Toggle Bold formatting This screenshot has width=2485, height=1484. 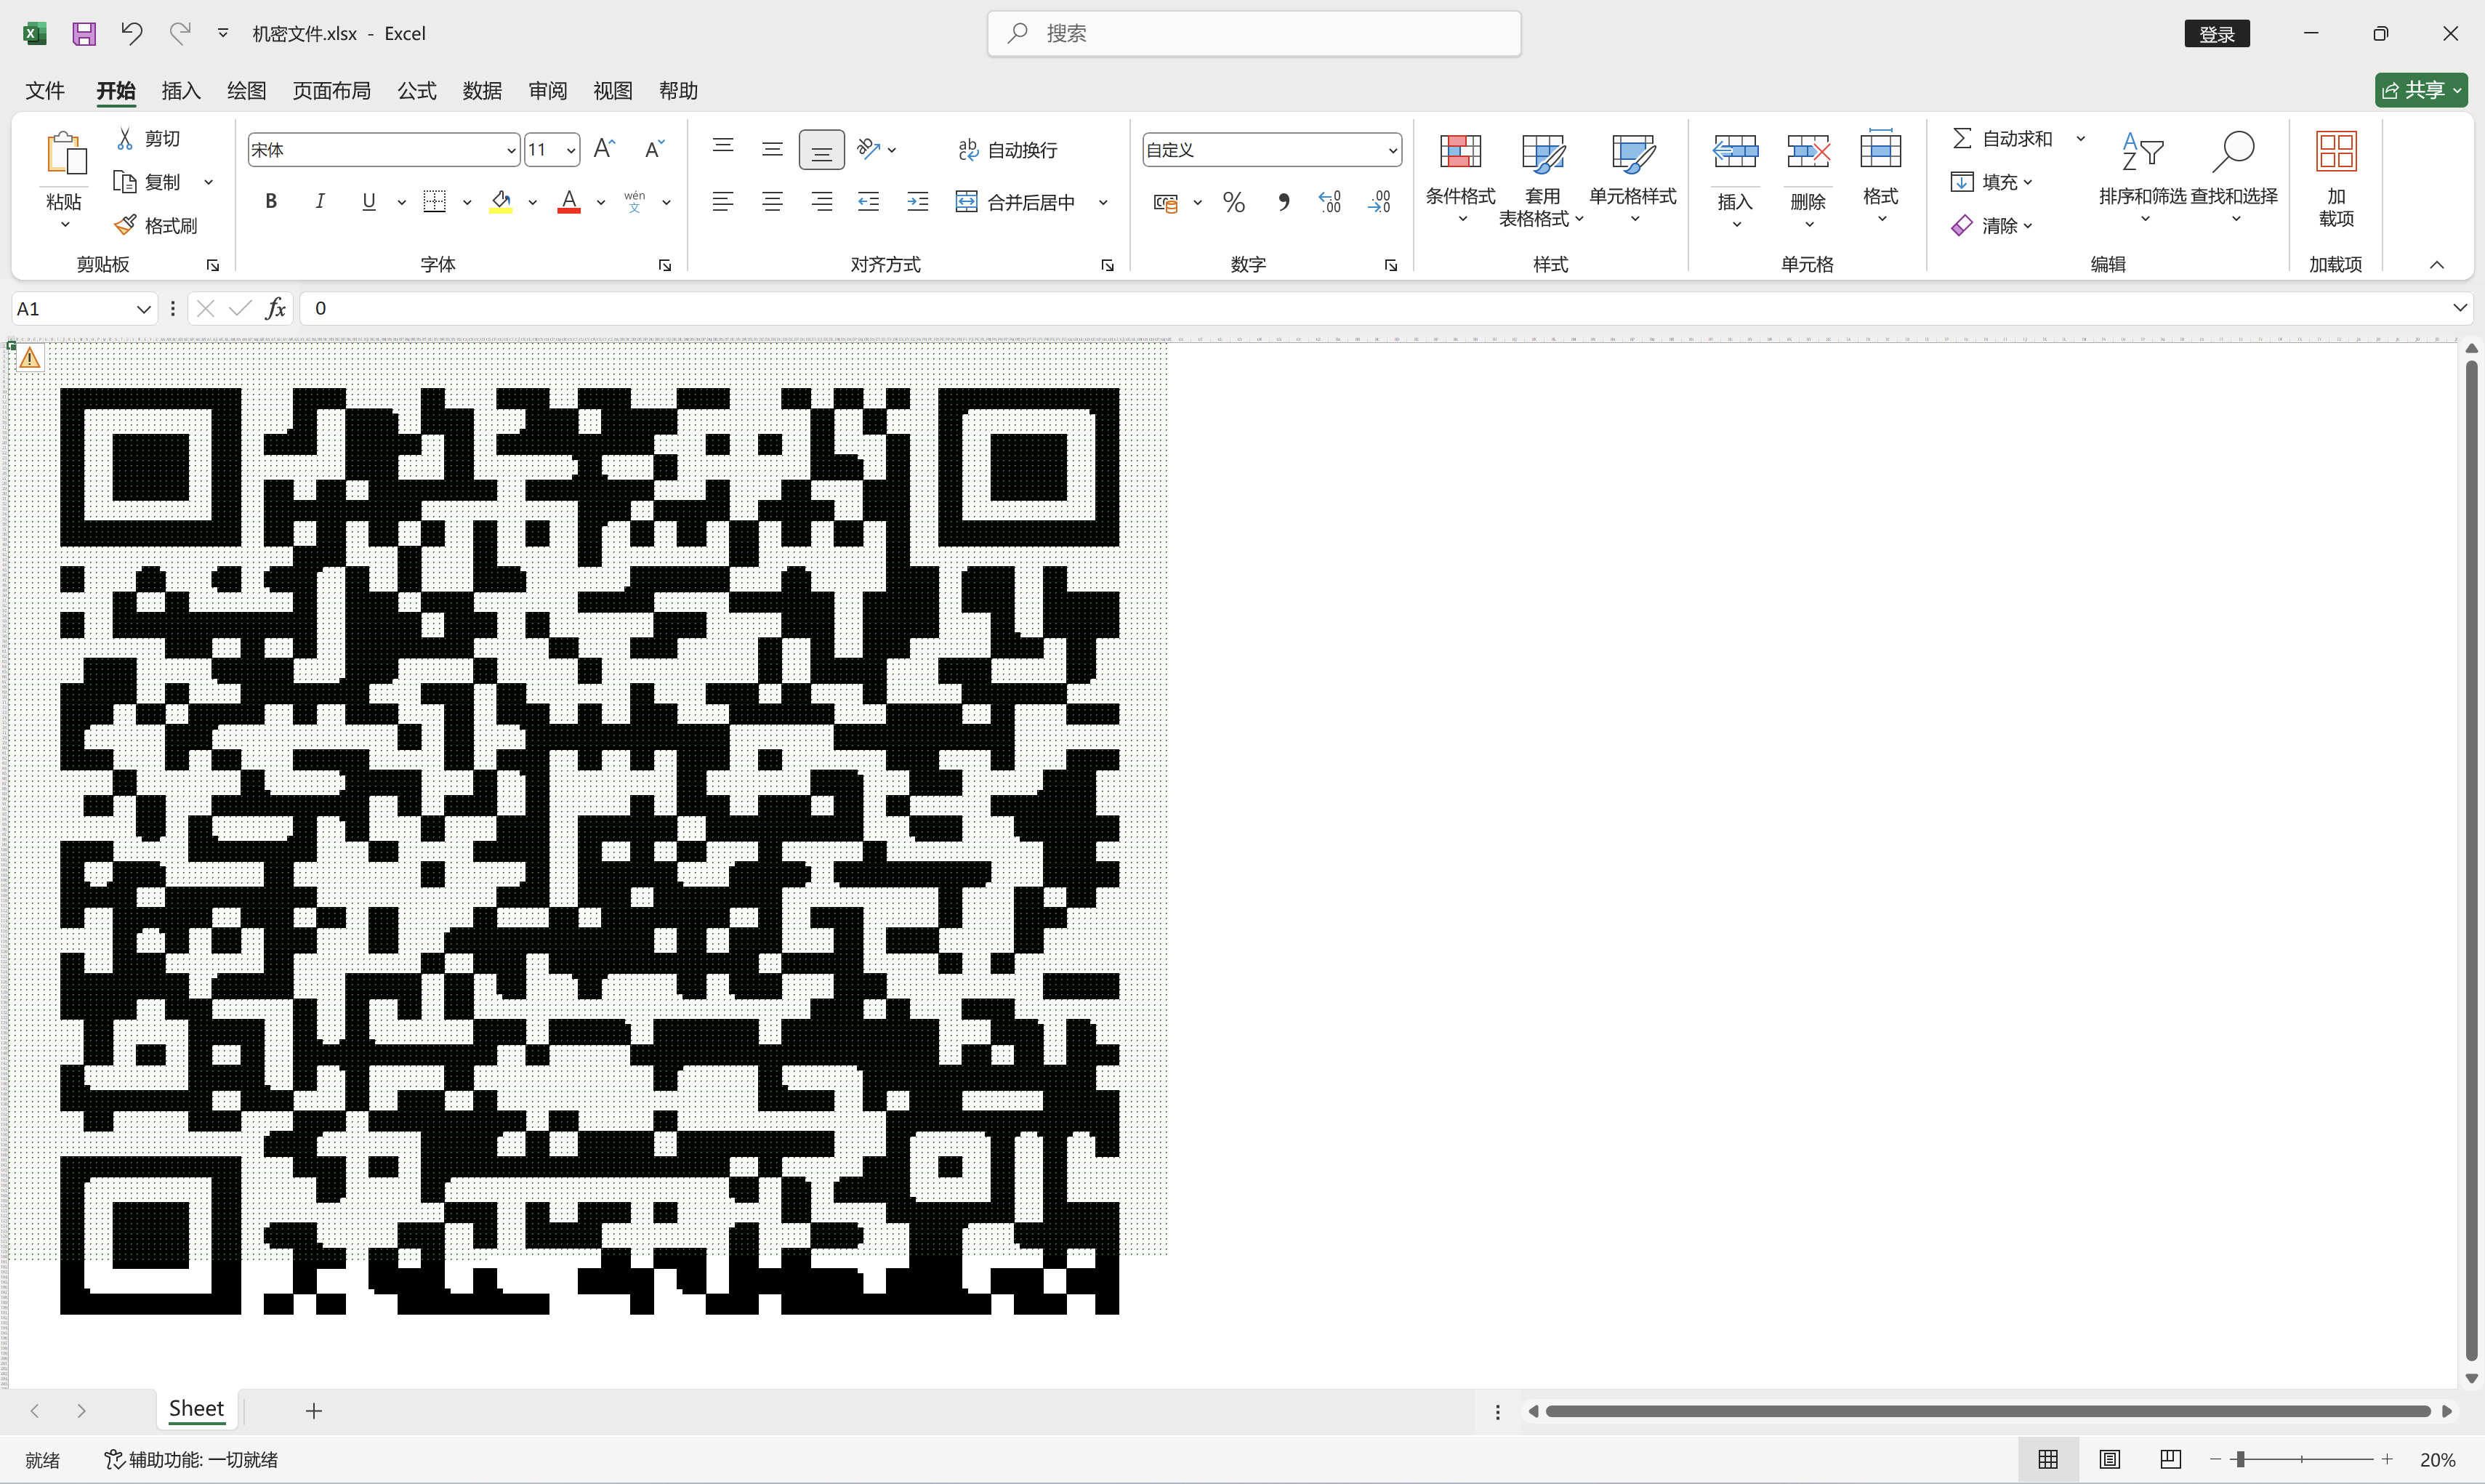click(x=271, y=202)
